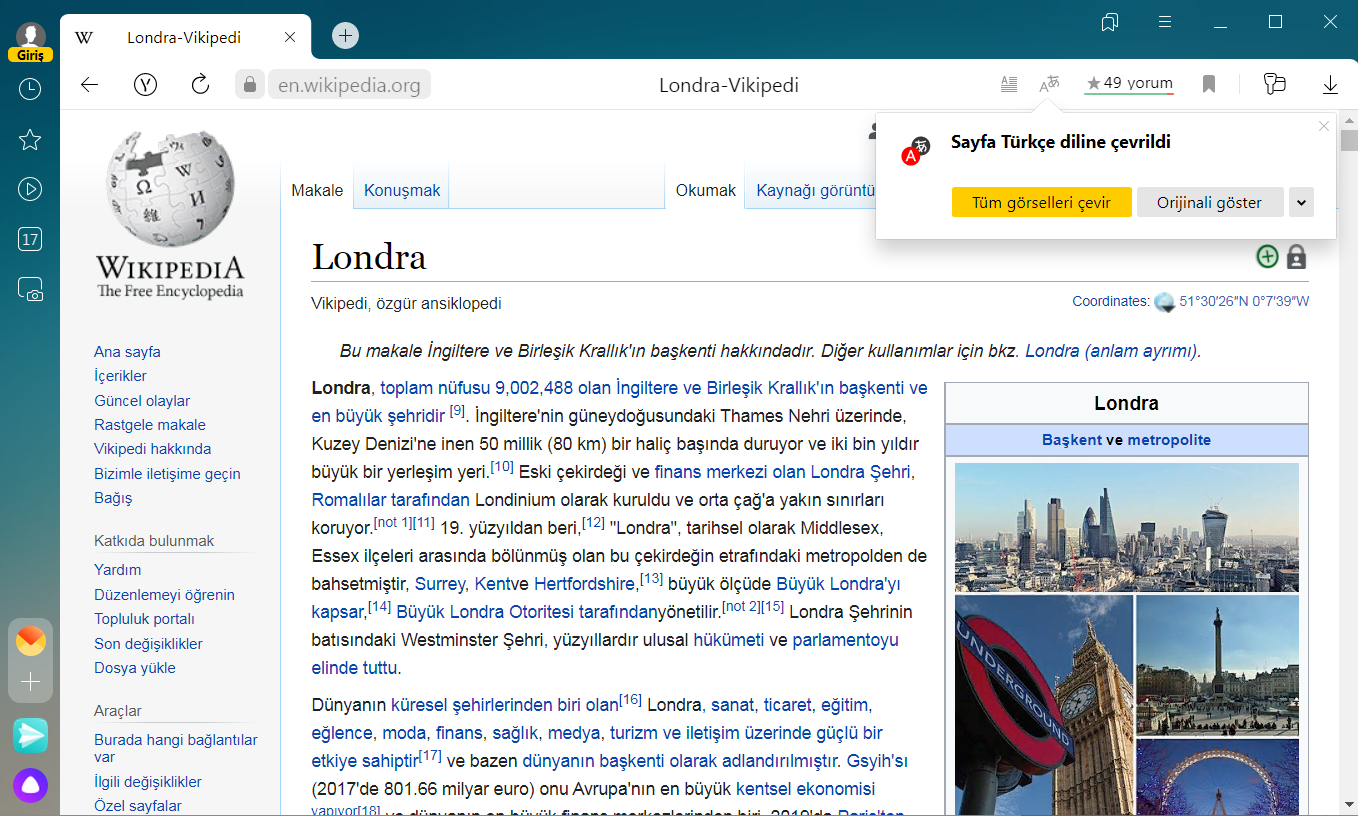Open the calendar 17 icon in sidebar
Viewport: 1358px width, 816px height.
(30, 239)
